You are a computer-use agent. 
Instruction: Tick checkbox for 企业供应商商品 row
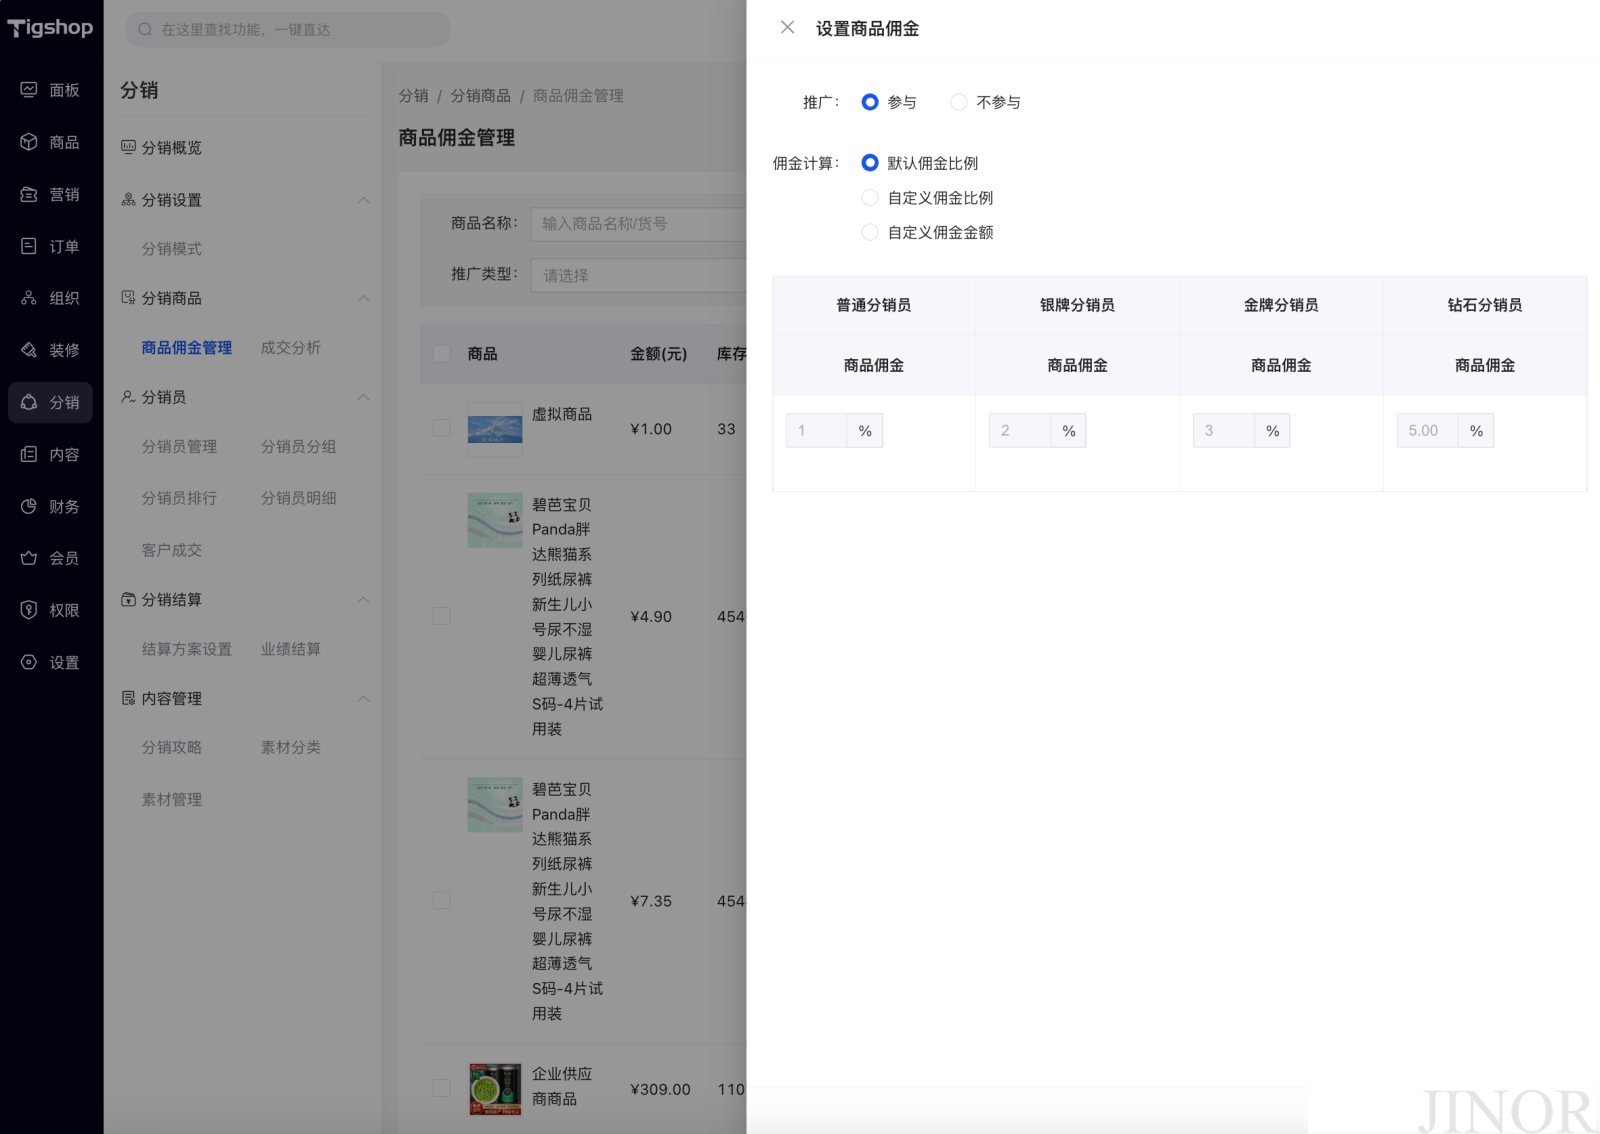(x=441, y=1088)
